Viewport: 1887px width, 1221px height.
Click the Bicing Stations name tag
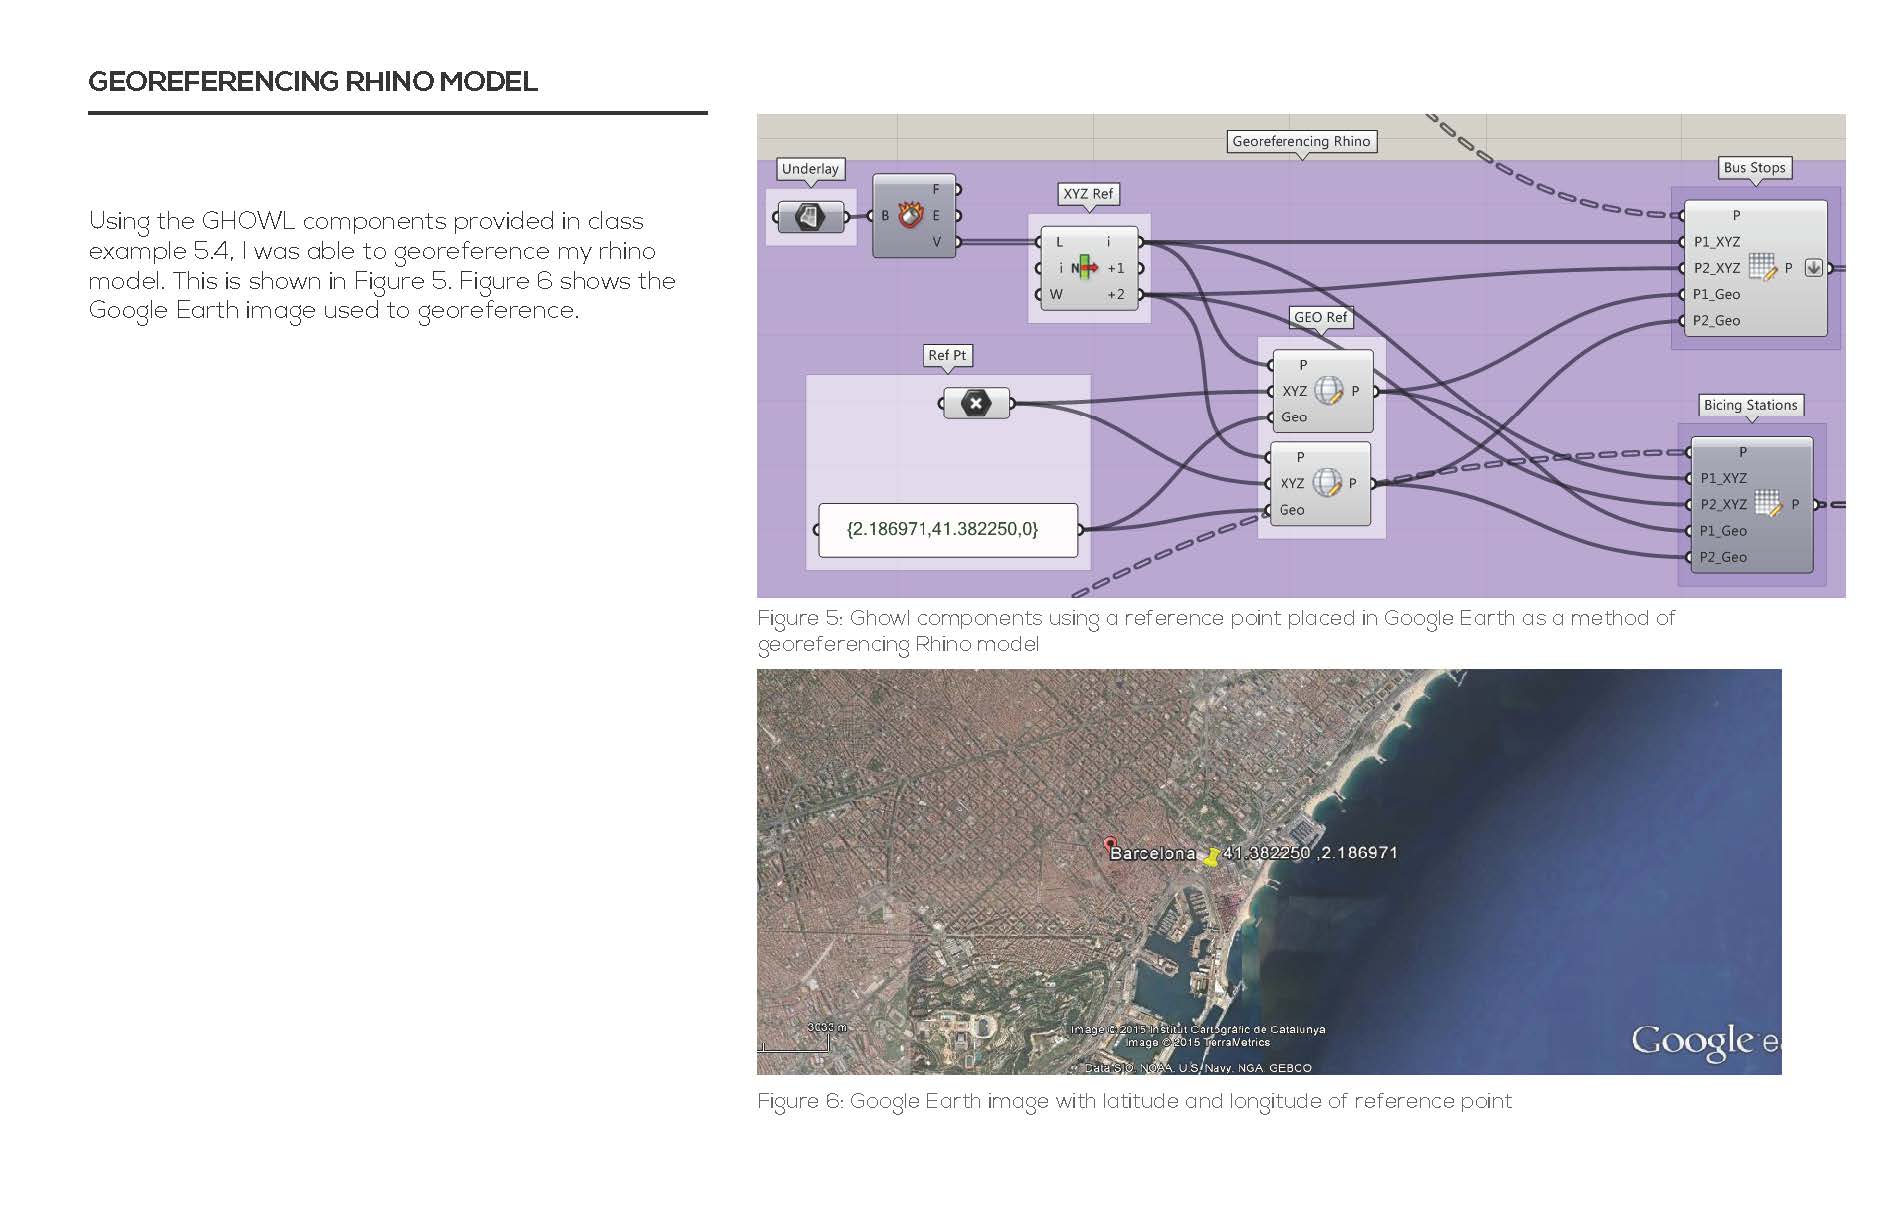(1752, 404)
